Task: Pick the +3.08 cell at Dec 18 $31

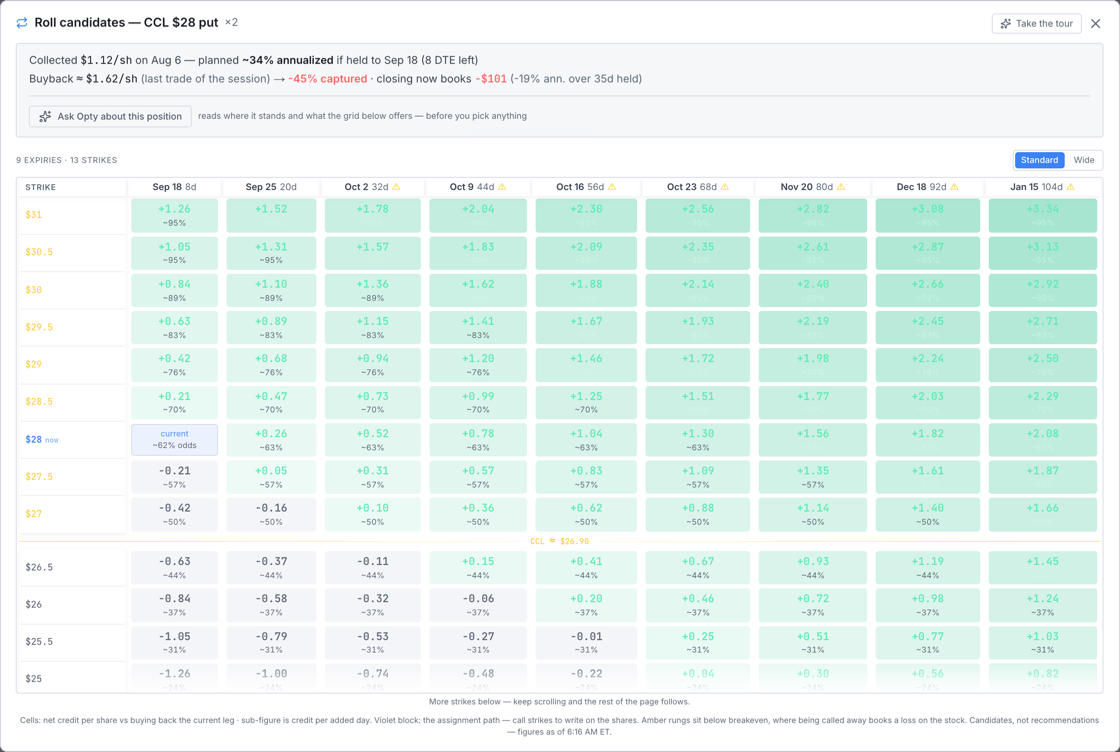Action: 927,216
